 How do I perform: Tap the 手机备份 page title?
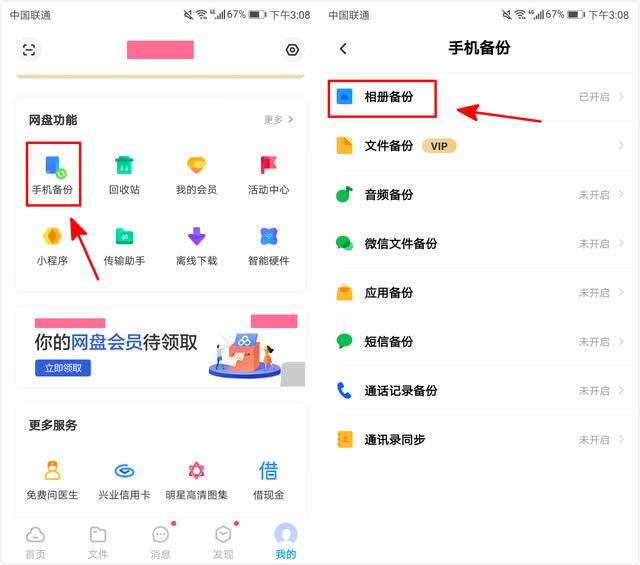[x=479, y=48]
